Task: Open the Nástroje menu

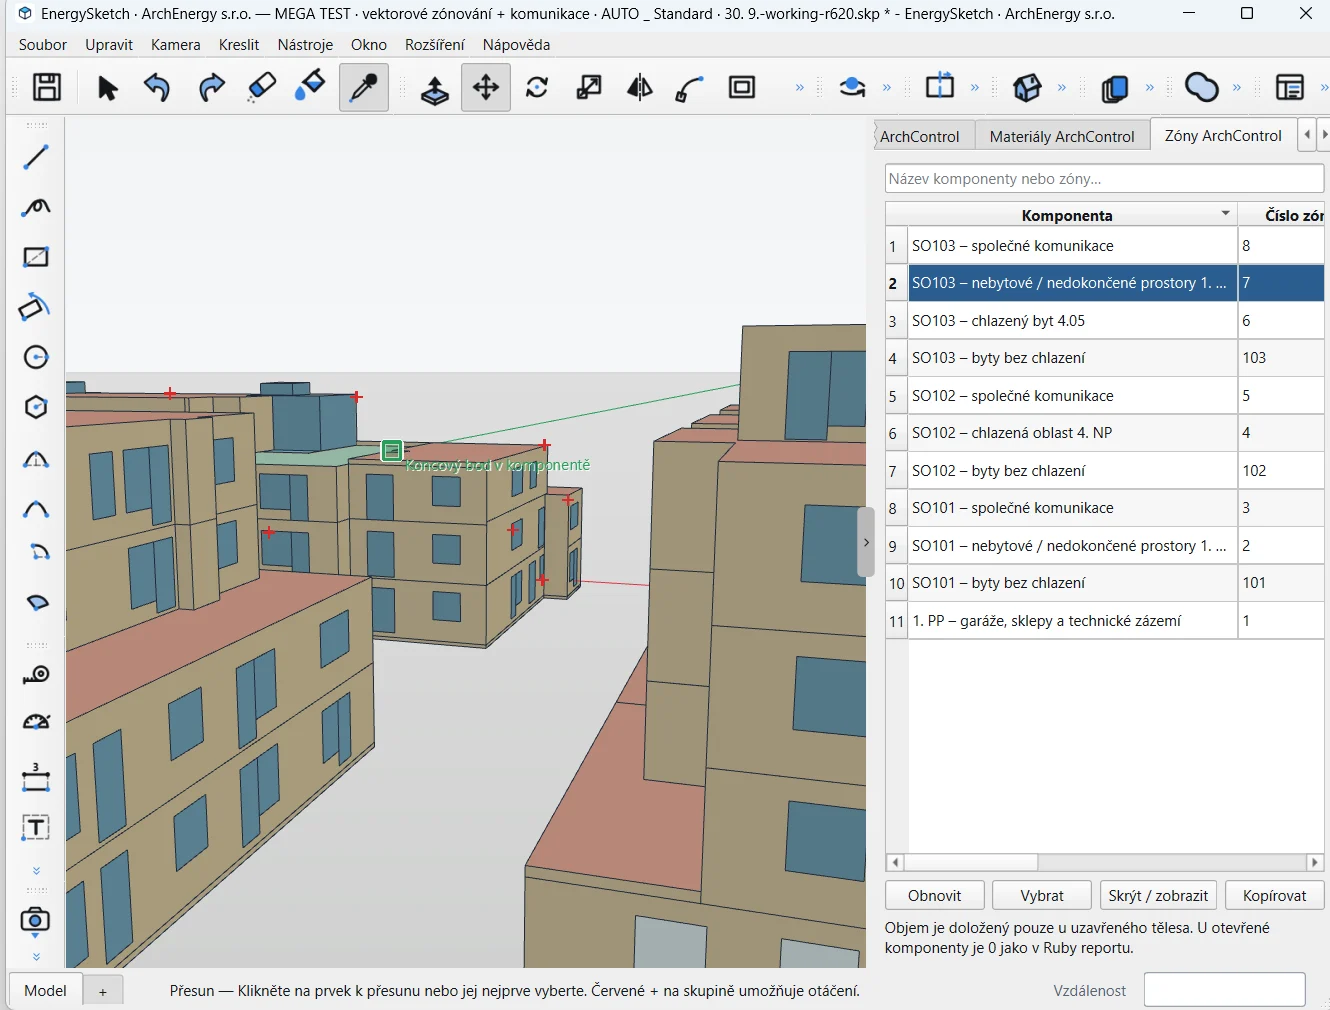Action: (x=305, y=45)
